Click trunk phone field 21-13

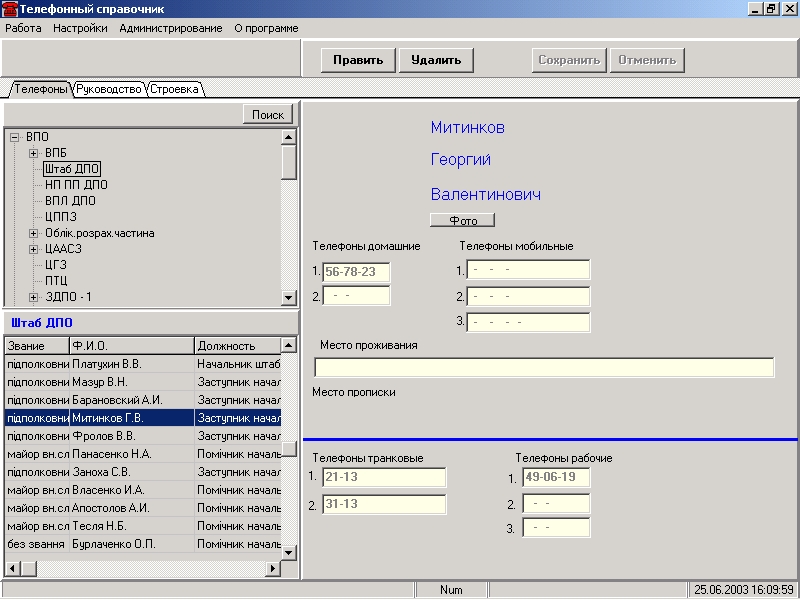[x=384, y=478]
